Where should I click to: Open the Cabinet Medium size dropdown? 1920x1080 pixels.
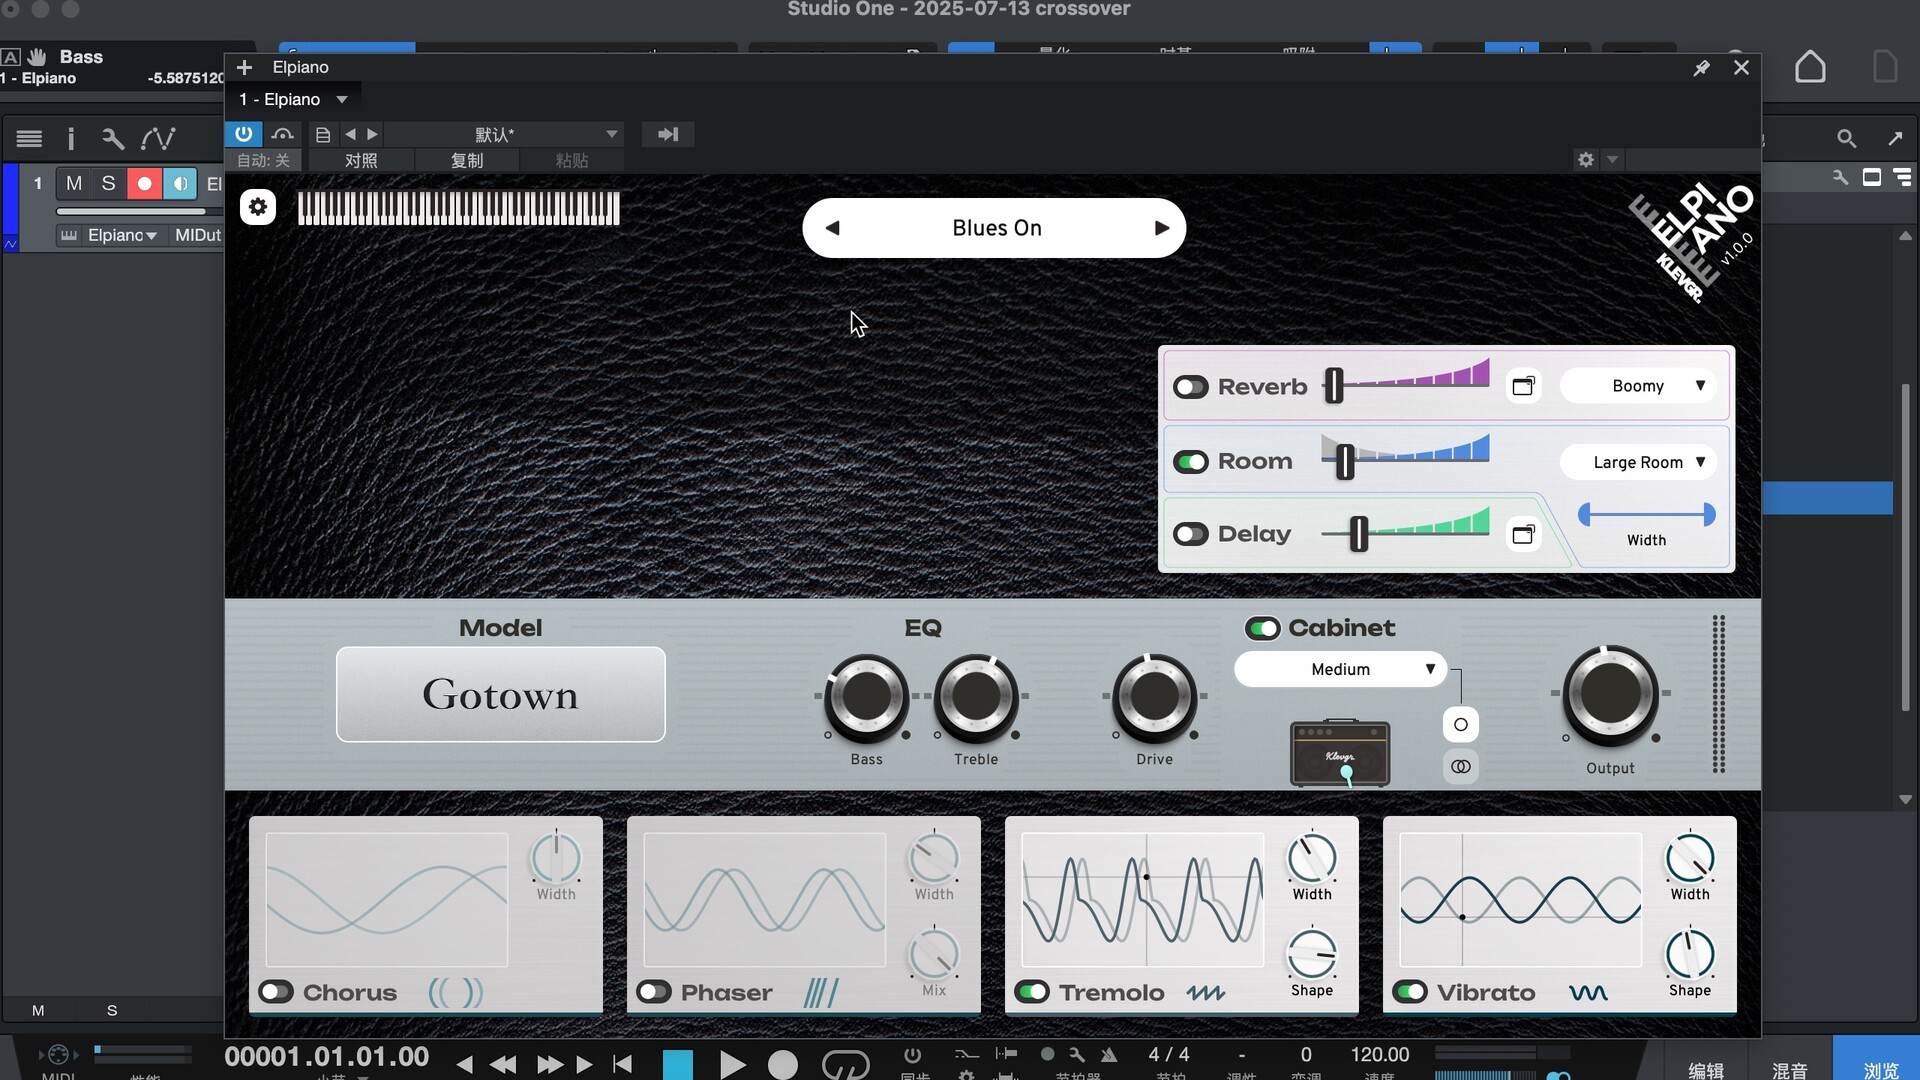[x=1340, y=669]
